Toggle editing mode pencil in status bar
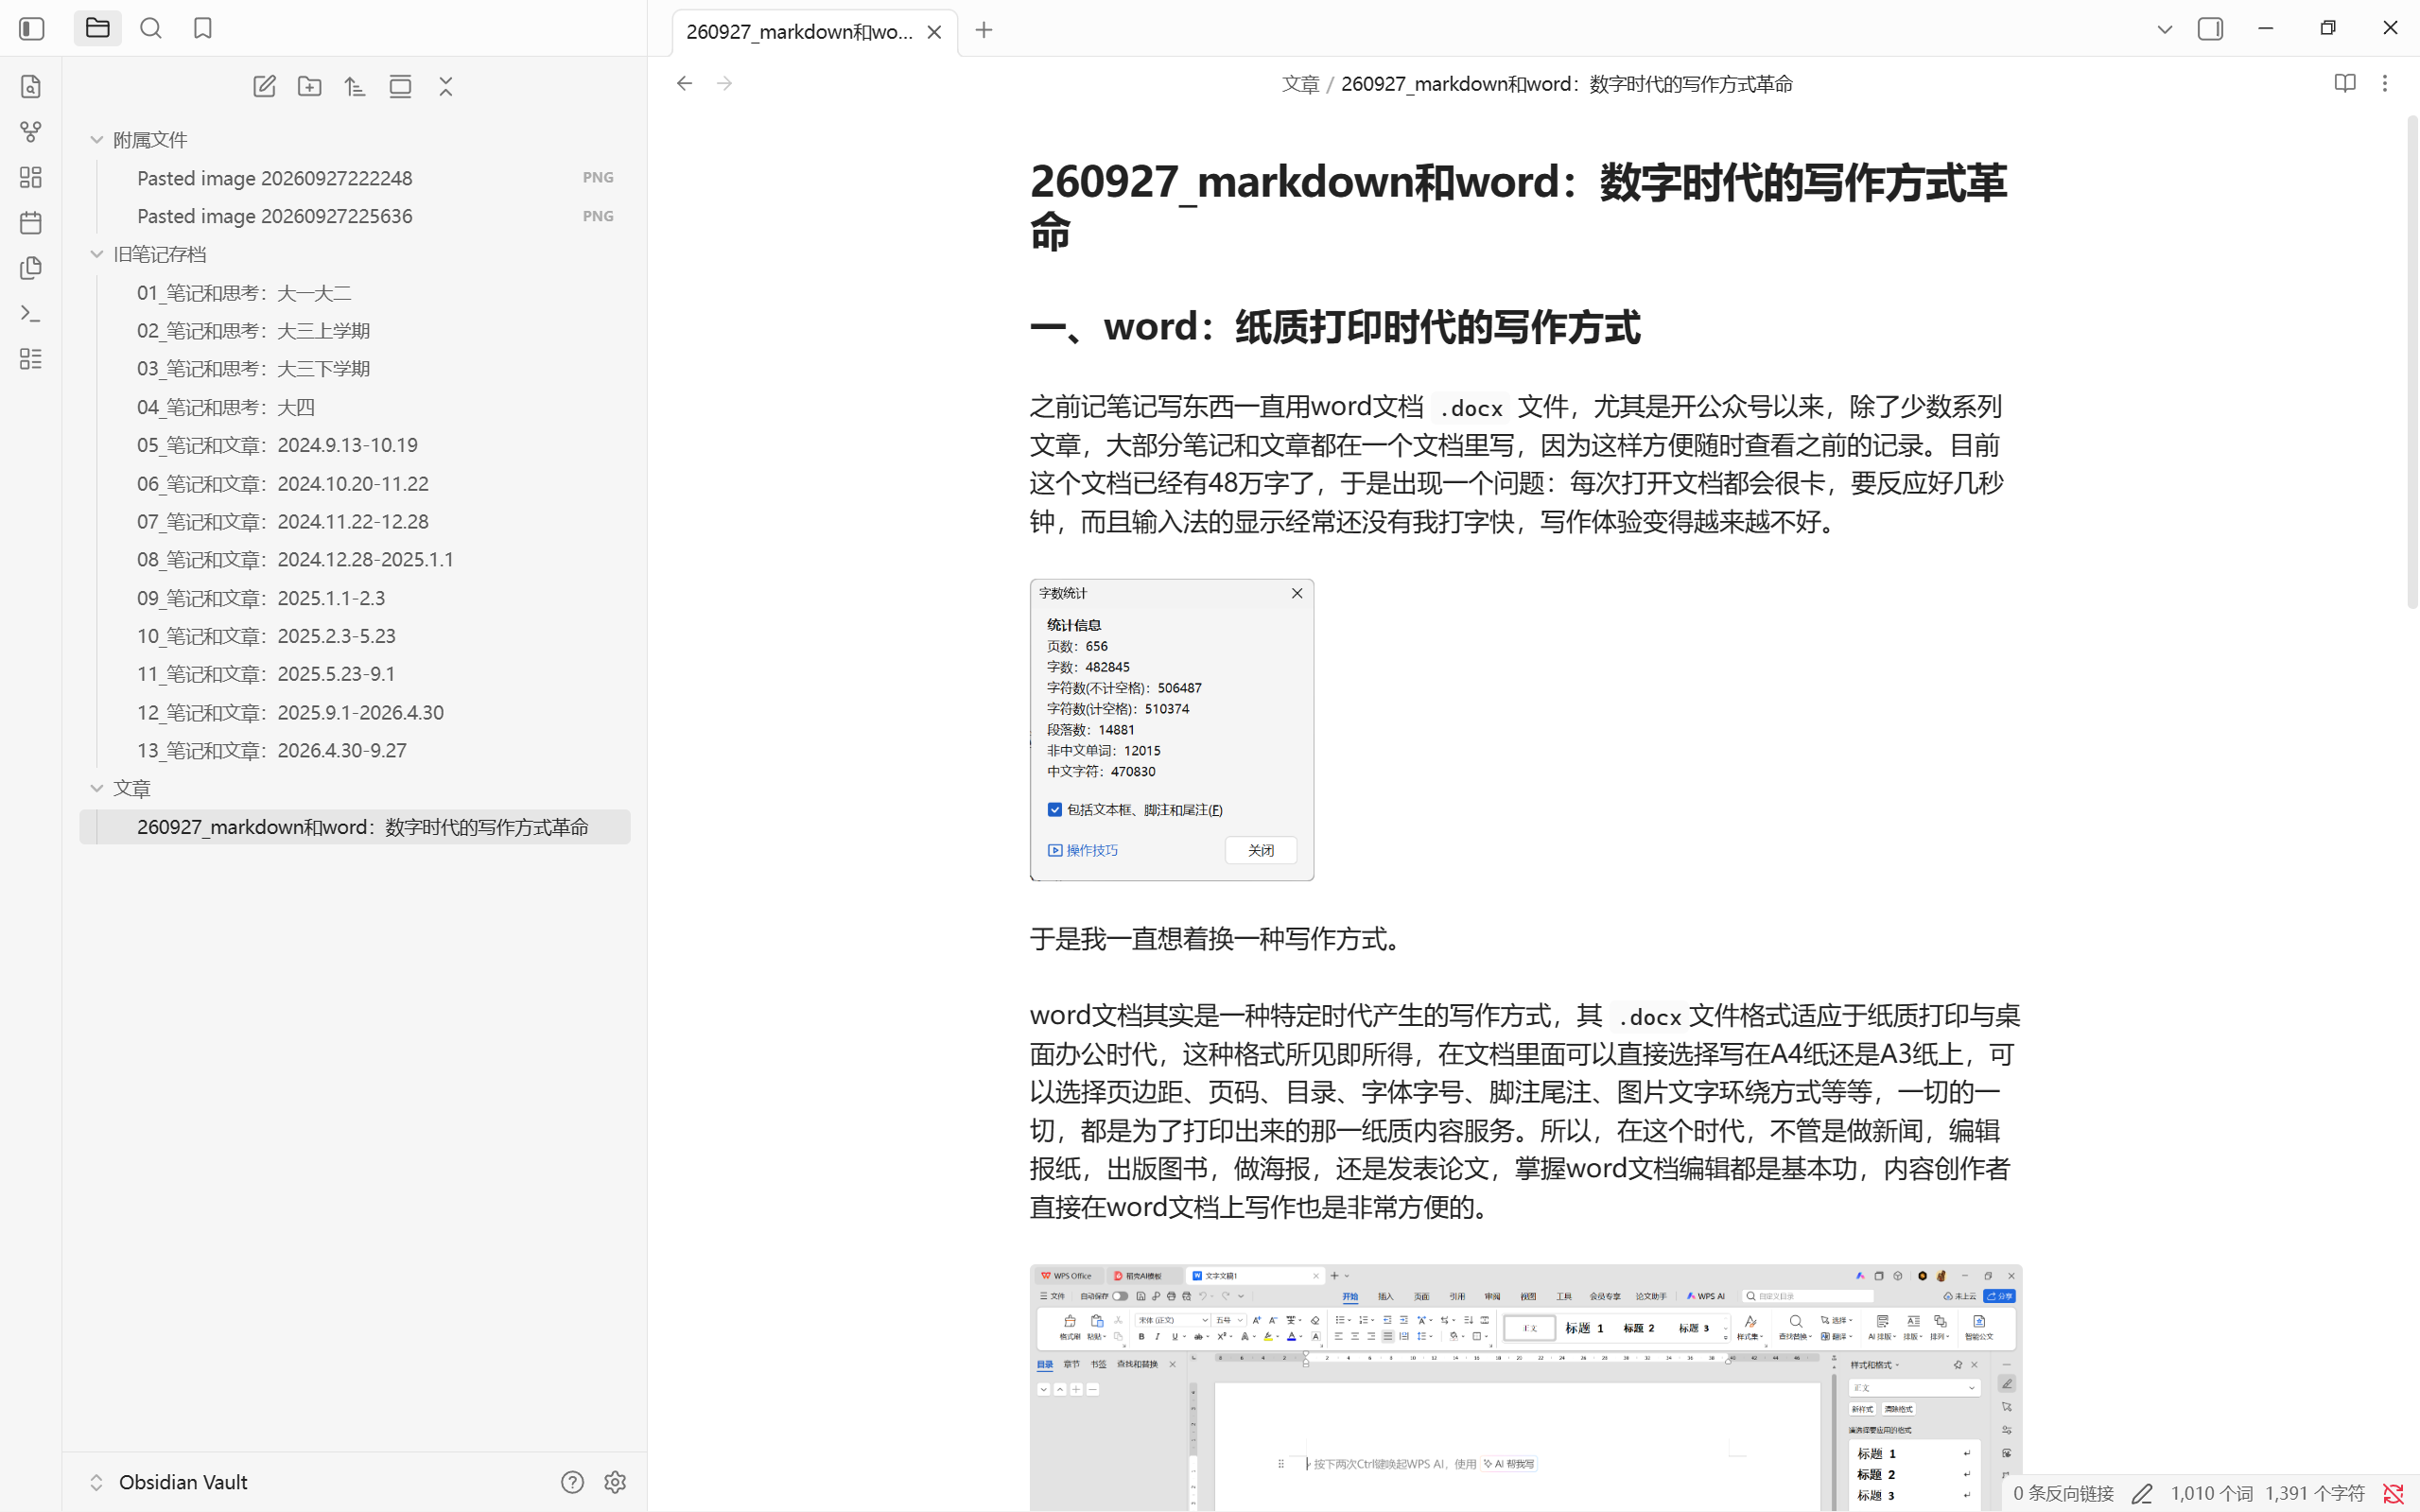The width and height of the screenshot is (2420, 1512). (x=2142, y=1493)
